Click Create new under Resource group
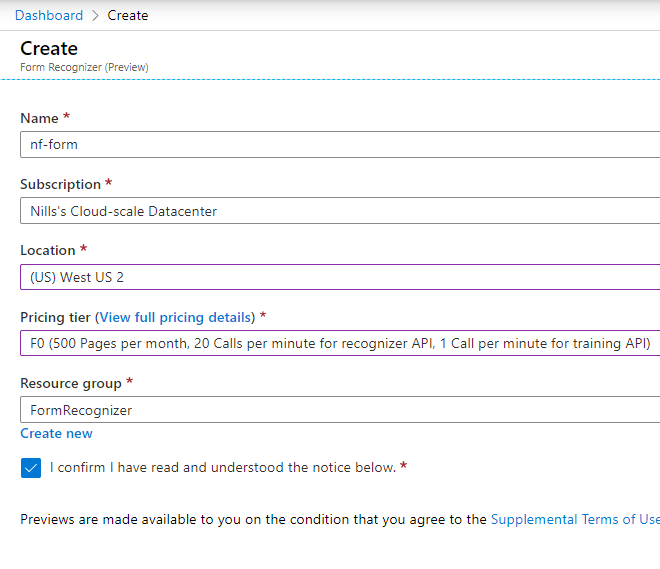Screen dimensions: 660x569 pos(56,433)
